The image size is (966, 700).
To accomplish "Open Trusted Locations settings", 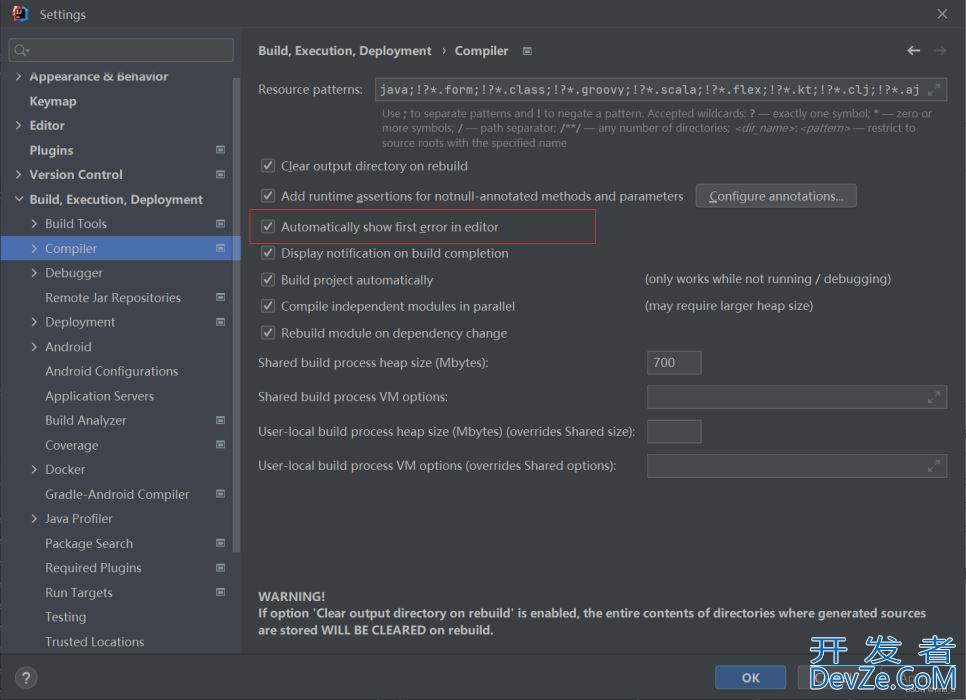I will pos(94,641).
